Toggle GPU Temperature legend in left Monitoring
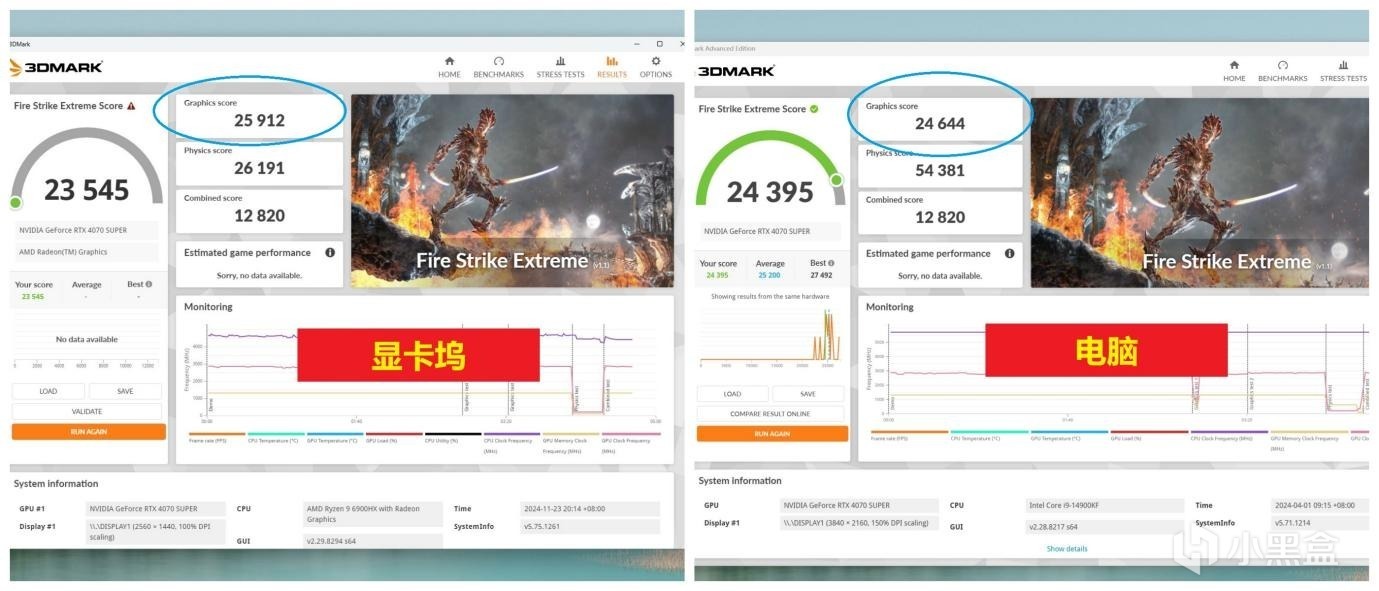Viewport: 1379px width, 591px height. 335,439
